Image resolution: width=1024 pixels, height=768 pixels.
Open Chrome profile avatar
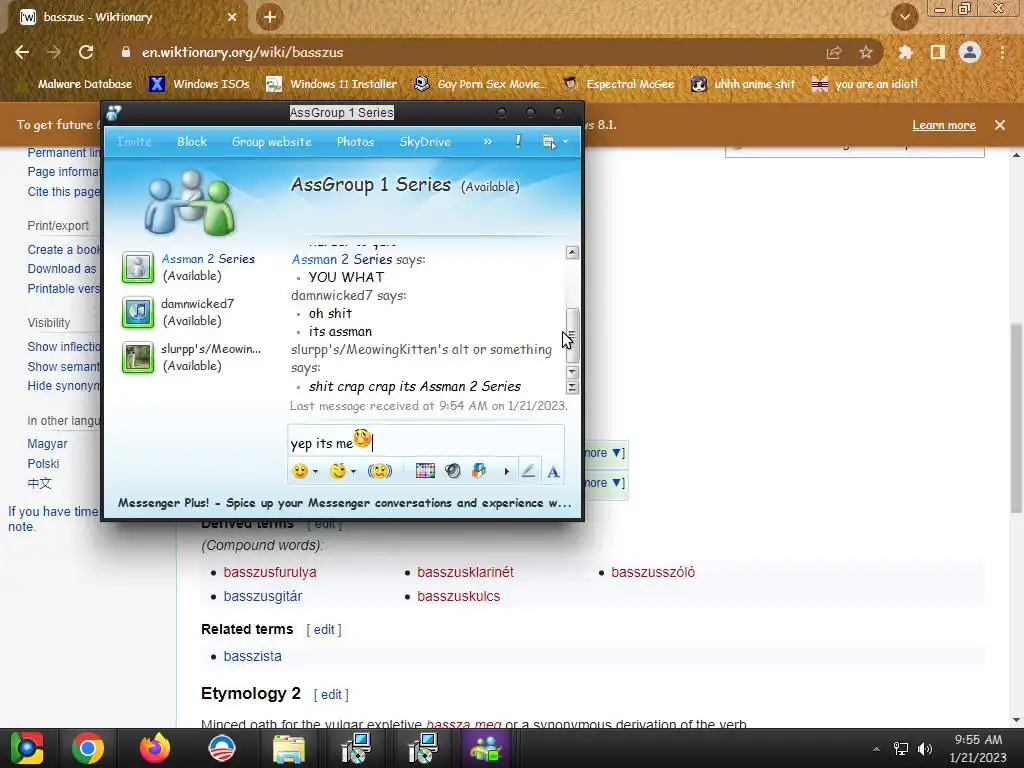[970, 52]
